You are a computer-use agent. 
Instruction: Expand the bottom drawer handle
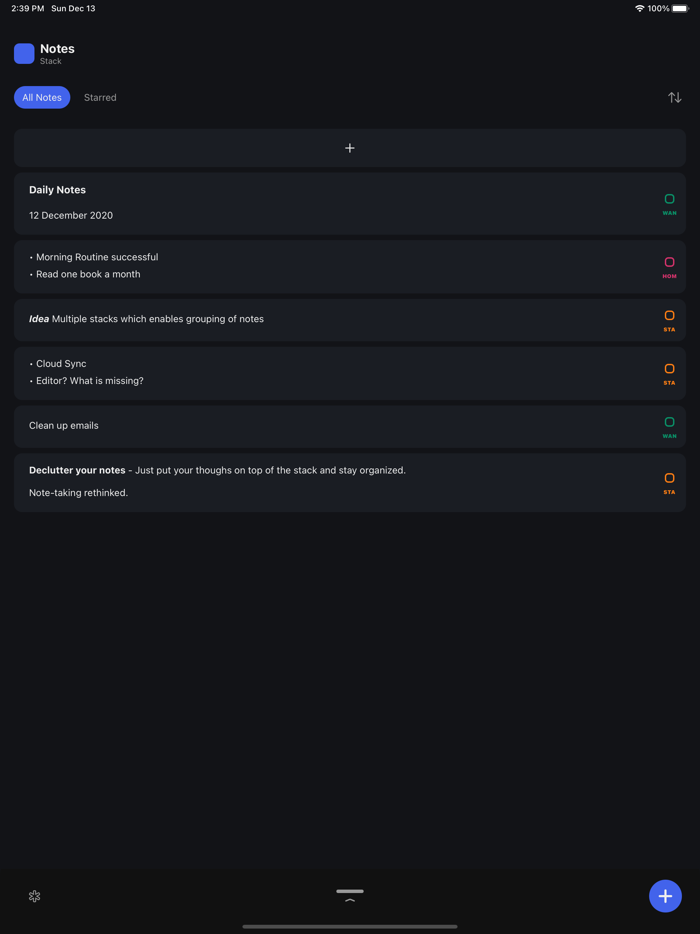(x=350, y=895)
